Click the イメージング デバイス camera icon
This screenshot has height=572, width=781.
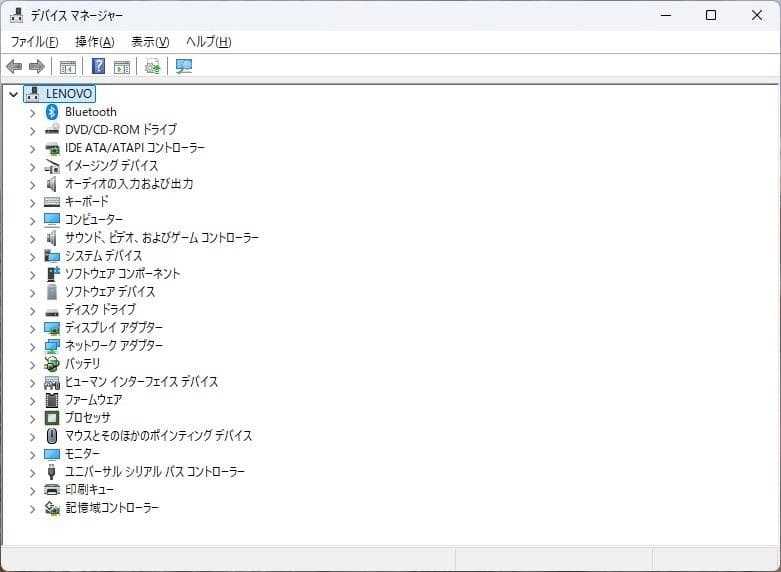coord(52,166)
